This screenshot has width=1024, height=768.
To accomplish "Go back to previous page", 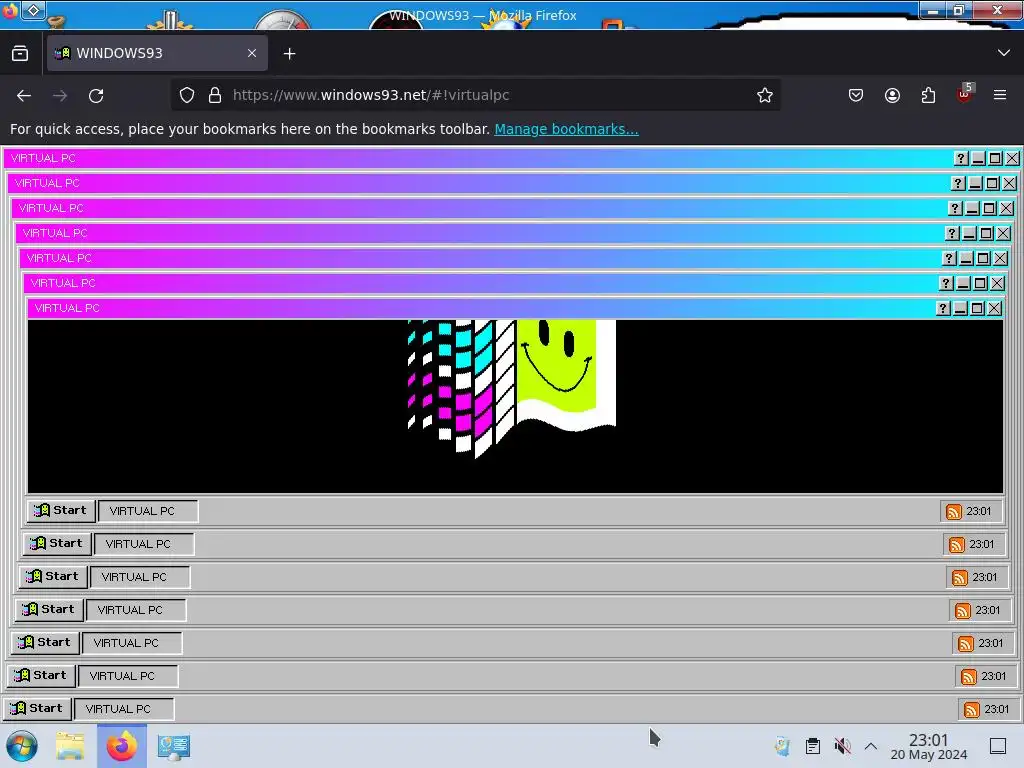I will tap(24, 95).
